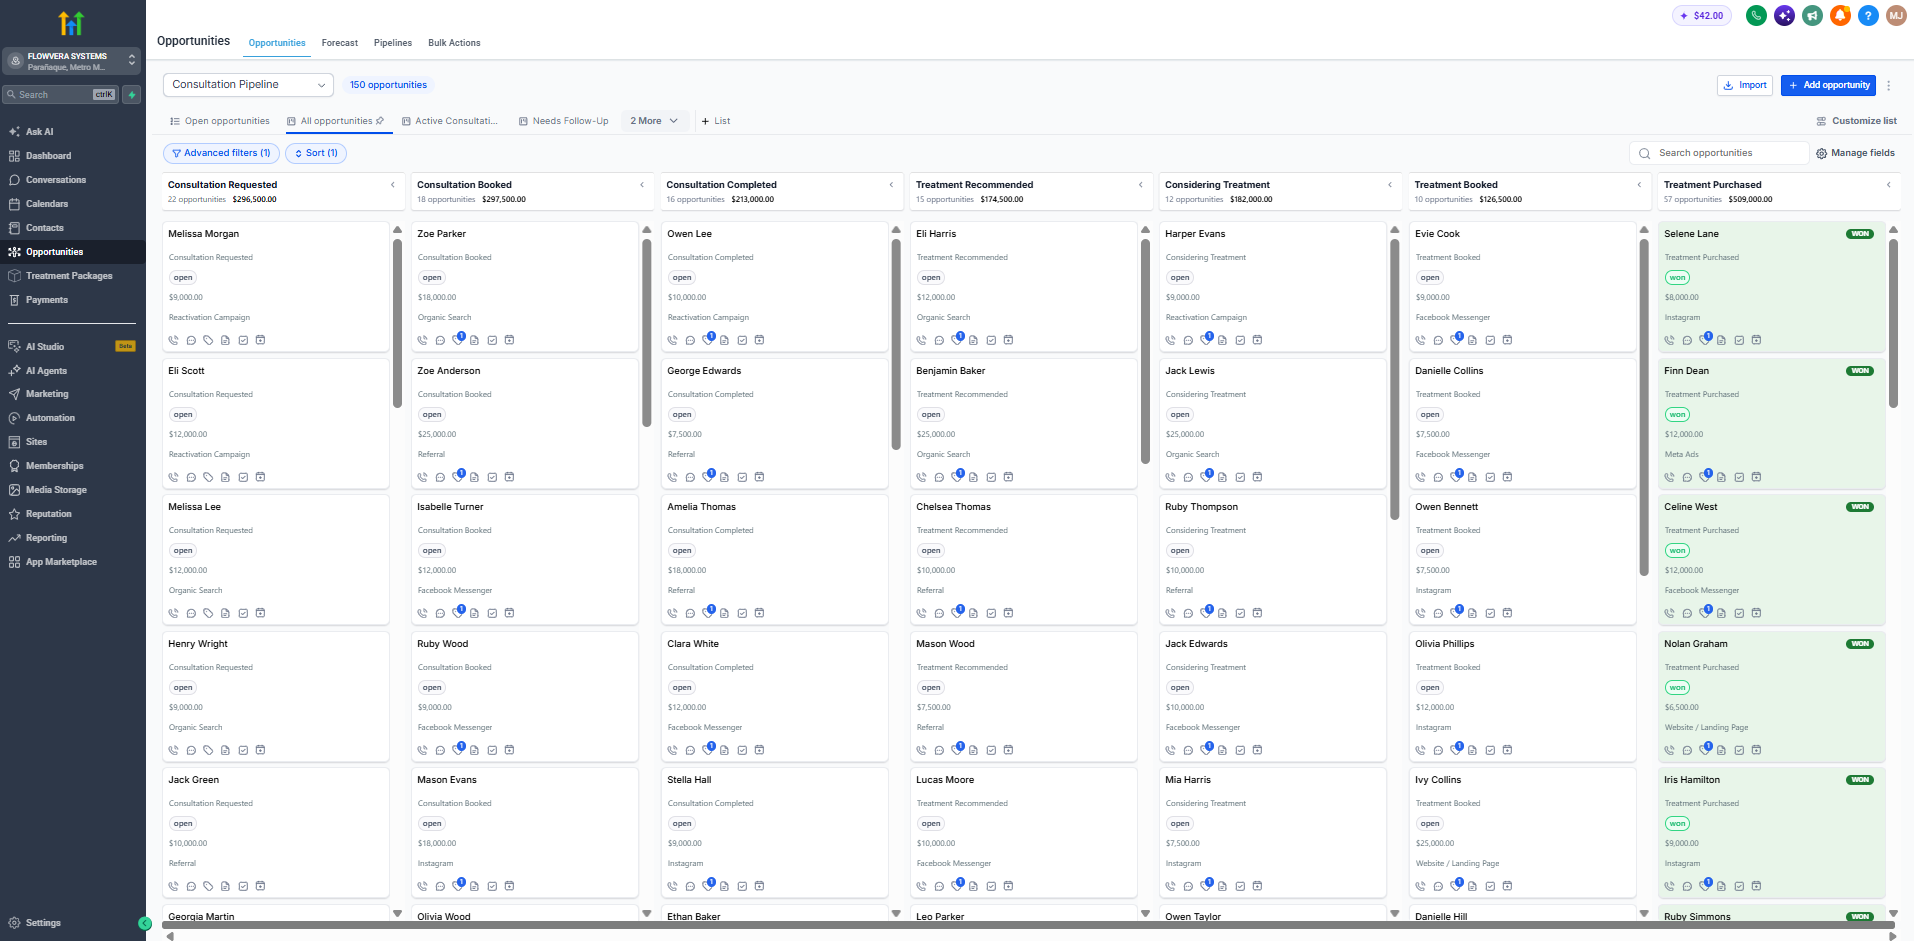
Task: Click the Consultation Requested column scrollbar
Action: pos(397,321)
